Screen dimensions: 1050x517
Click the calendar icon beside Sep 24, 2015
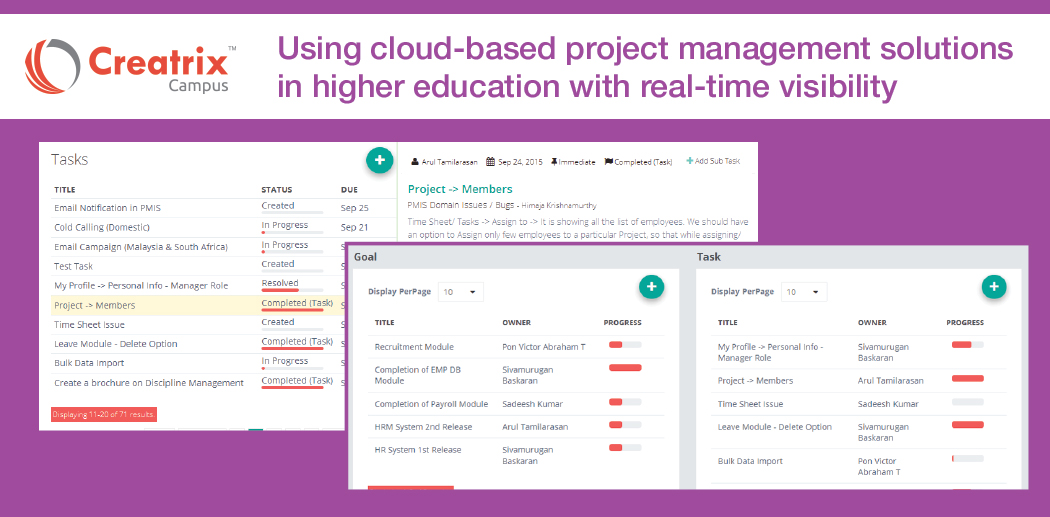[490, 162]
